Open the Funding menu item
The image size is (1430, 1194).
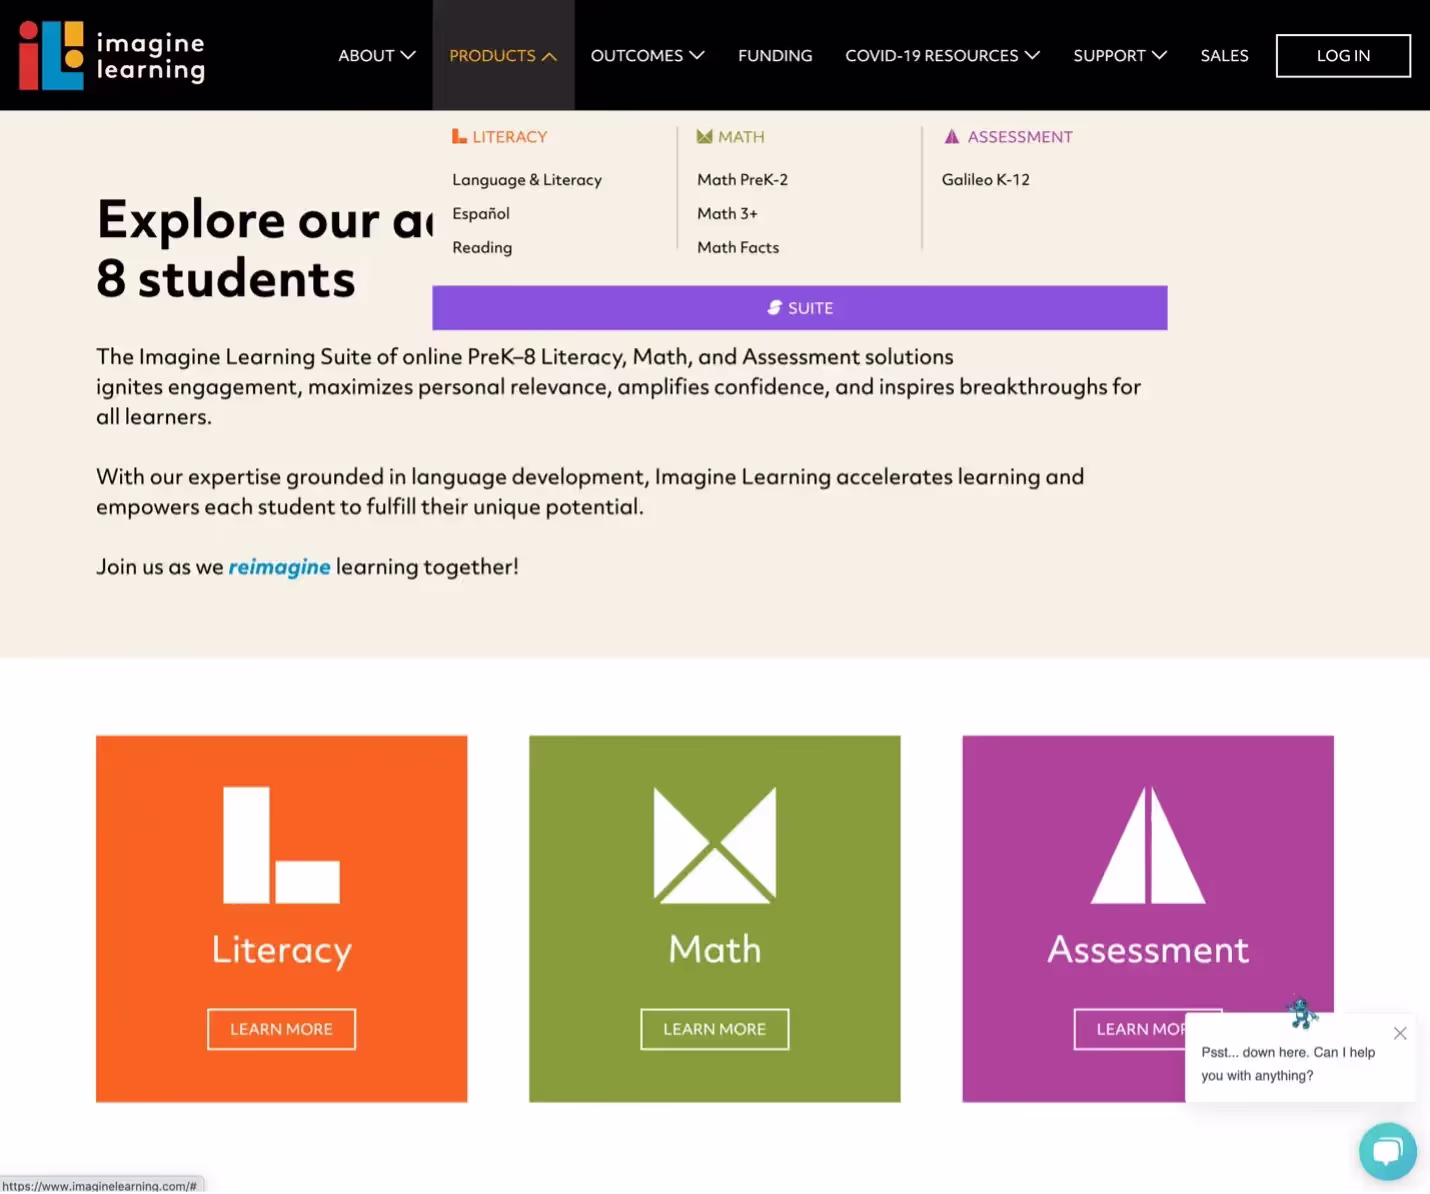pyautogui.click(x=775, y=56)
